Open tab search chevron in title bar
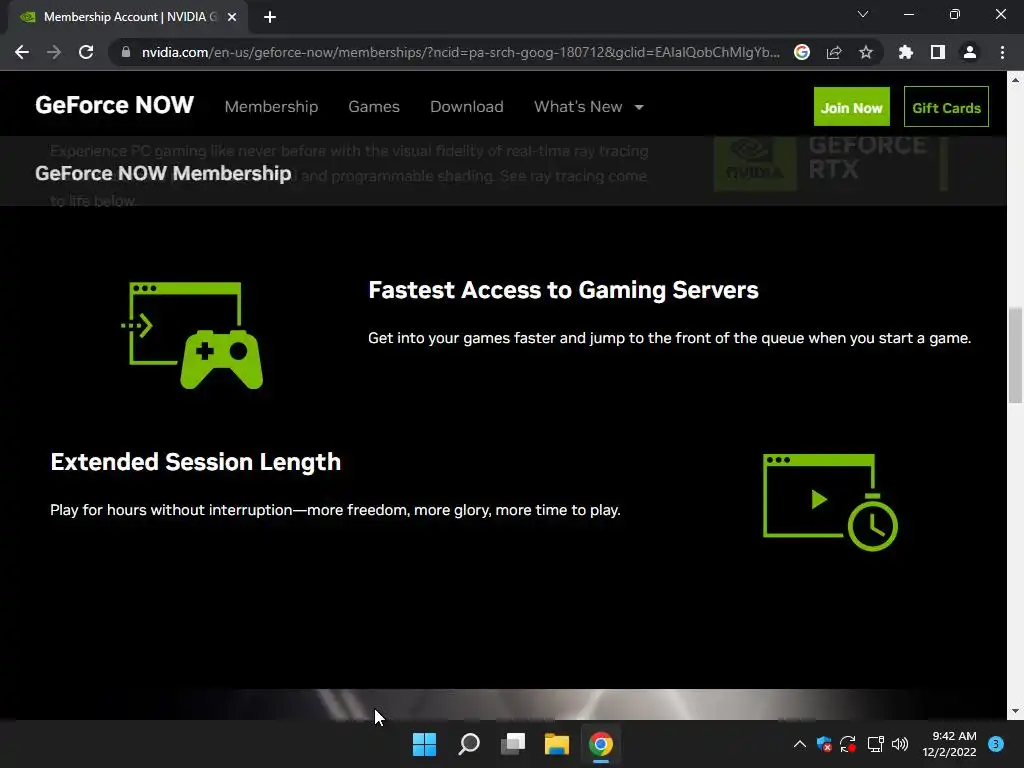The width and height of the screenshot is (1024, 768). point(863,14)
